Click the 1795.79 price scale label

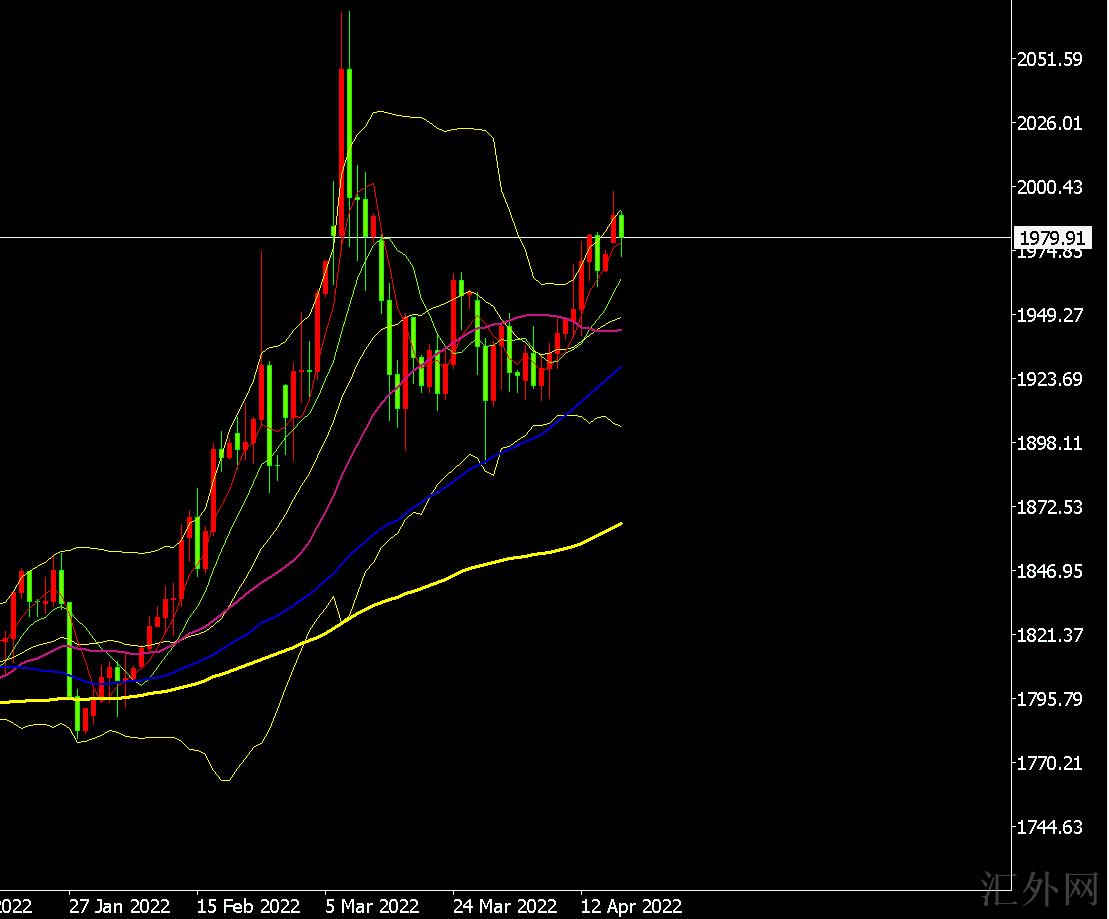click(1049, 699)
